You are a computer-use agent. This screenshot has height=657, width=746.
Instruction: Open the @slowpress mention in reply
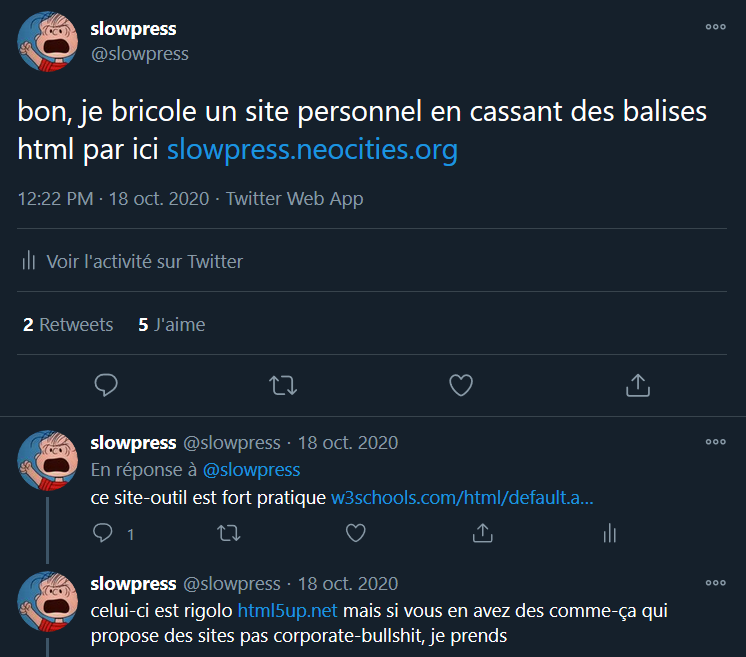(251, 469)
